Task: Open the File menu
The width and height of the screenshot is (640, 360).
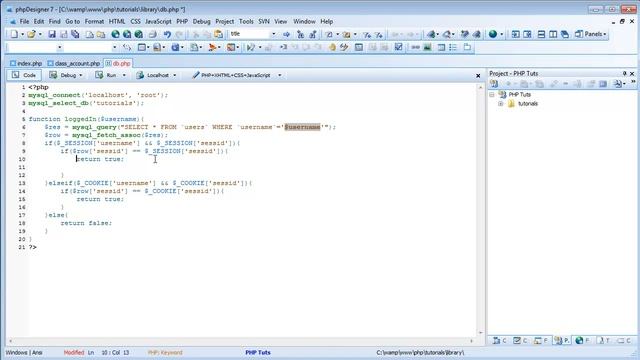Action: pos(24,22)
